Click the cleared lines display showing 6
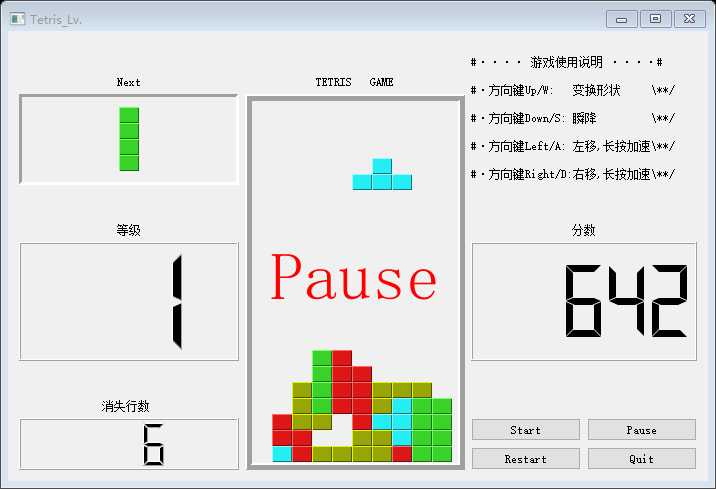The image size is (716, 489). [129, 444]
